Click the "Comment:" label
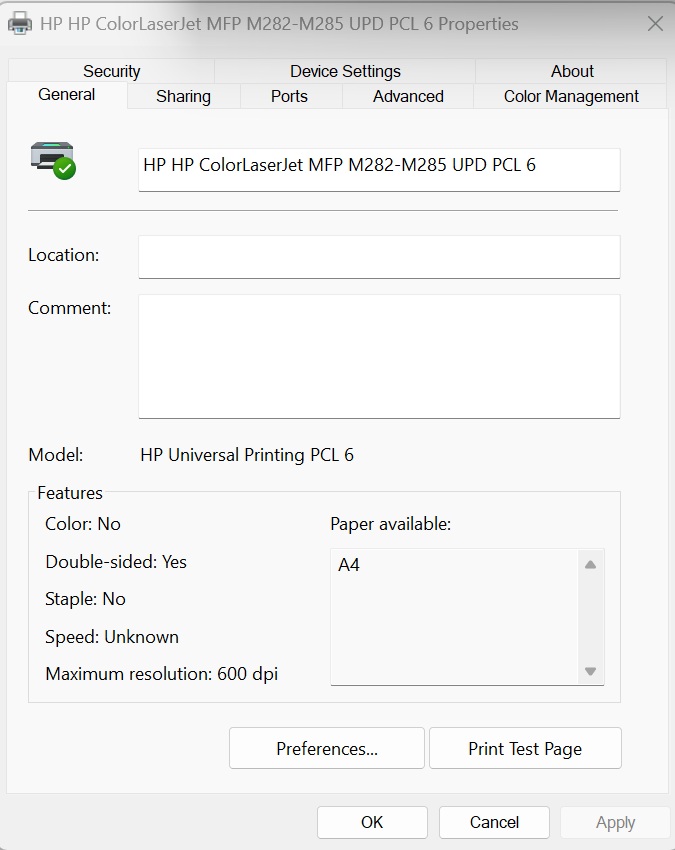 pos(69,308)
